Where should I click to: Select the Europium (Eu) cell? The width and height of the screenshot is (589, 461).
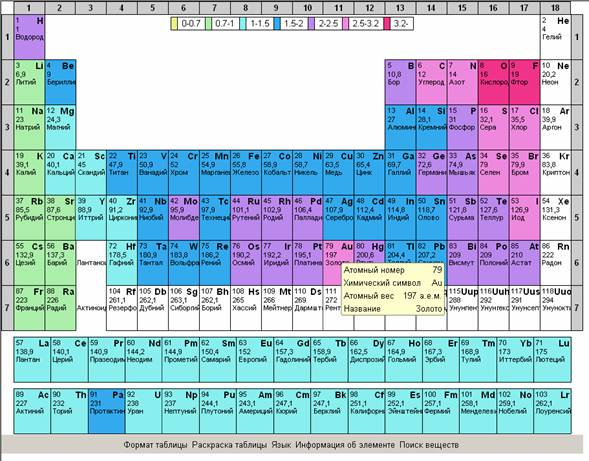pyautogui.click(x=255, y=359)
